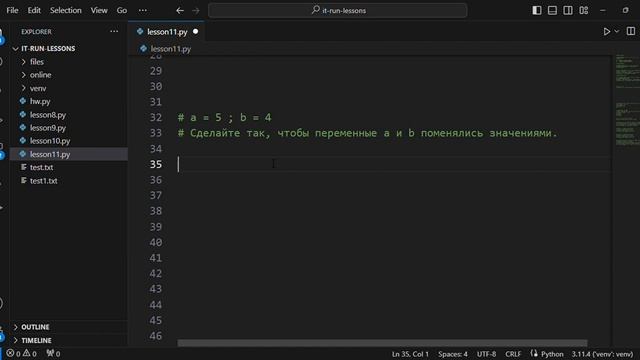This screenshot has width=640, height=360.
Task: Open Customize Layout options
Action: [584, 10]
